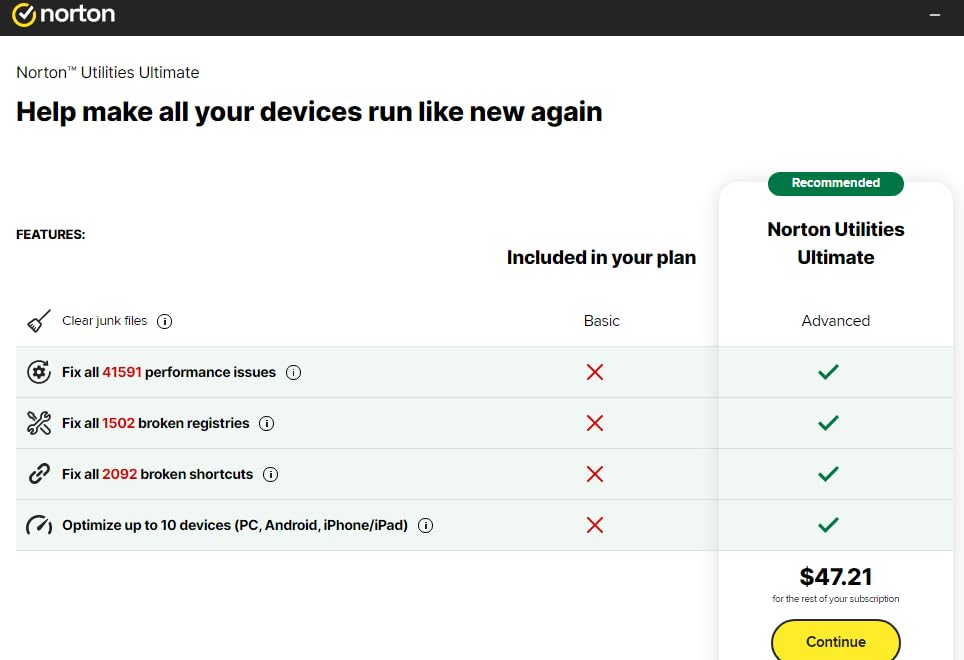The height and width of the screenshot is (660, 964).
Task: Open info tooltip for 2092 broken shortcuts
Action: pos(270,474)
